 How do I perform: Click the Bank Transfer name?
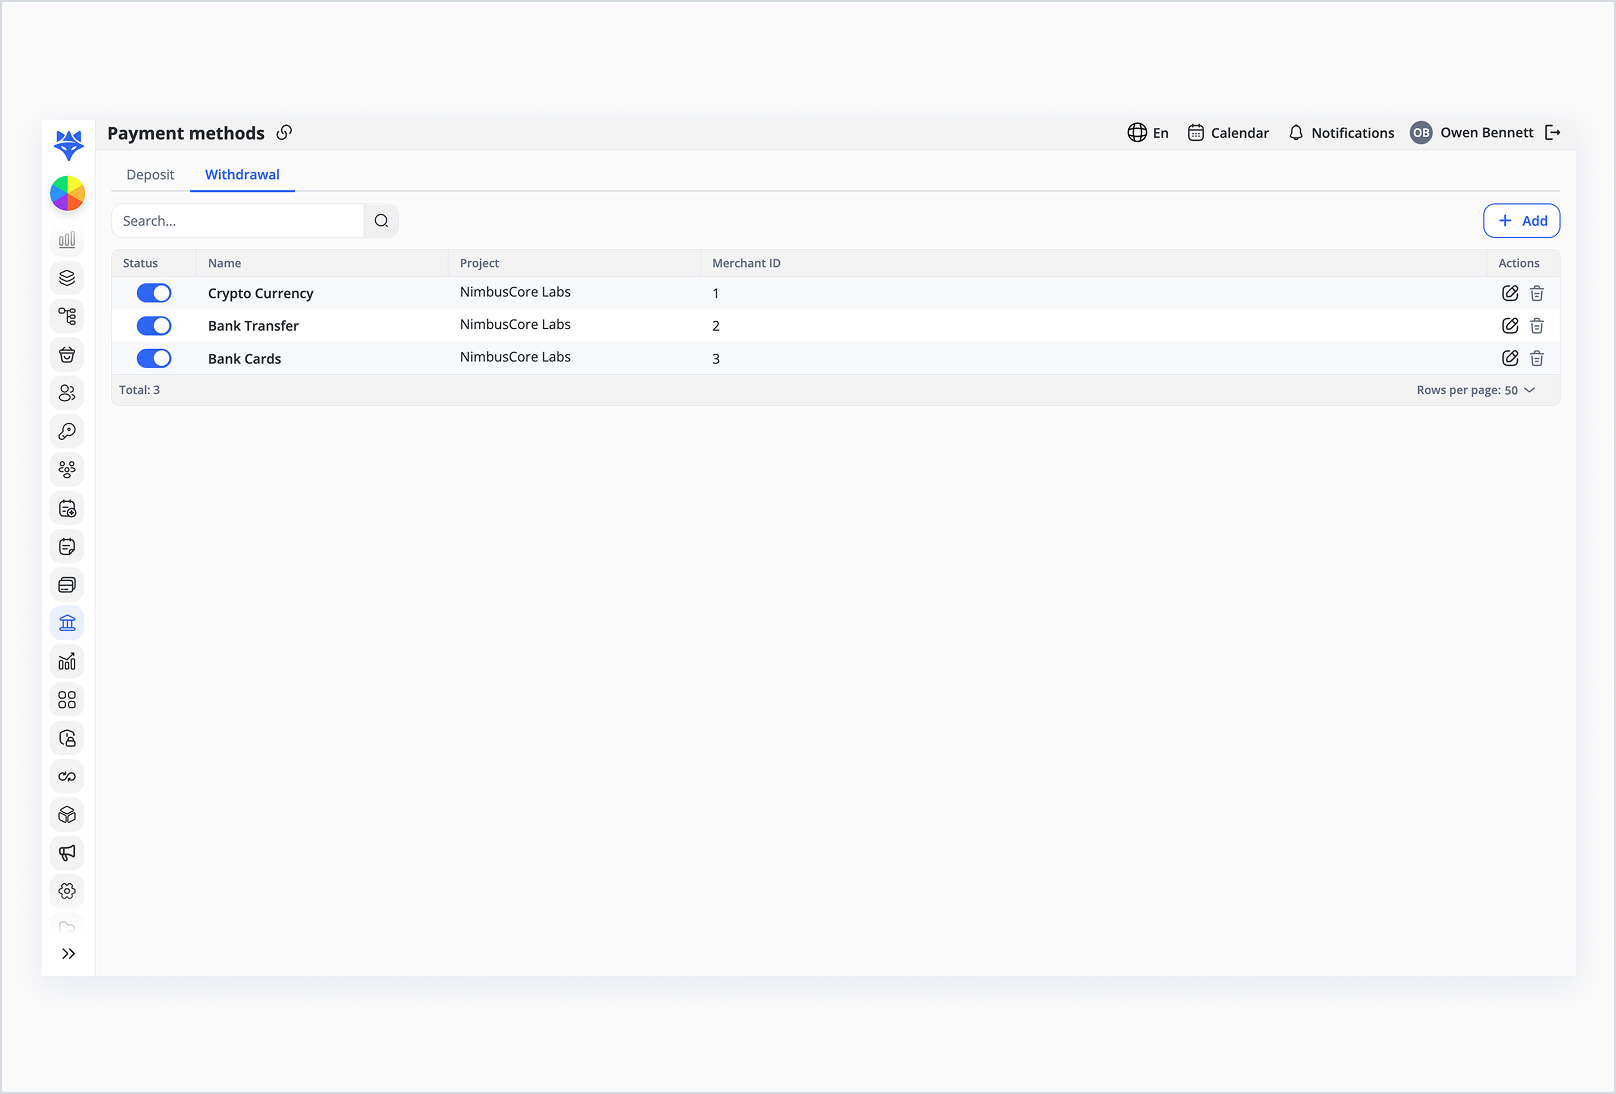(x=253, y=326)
